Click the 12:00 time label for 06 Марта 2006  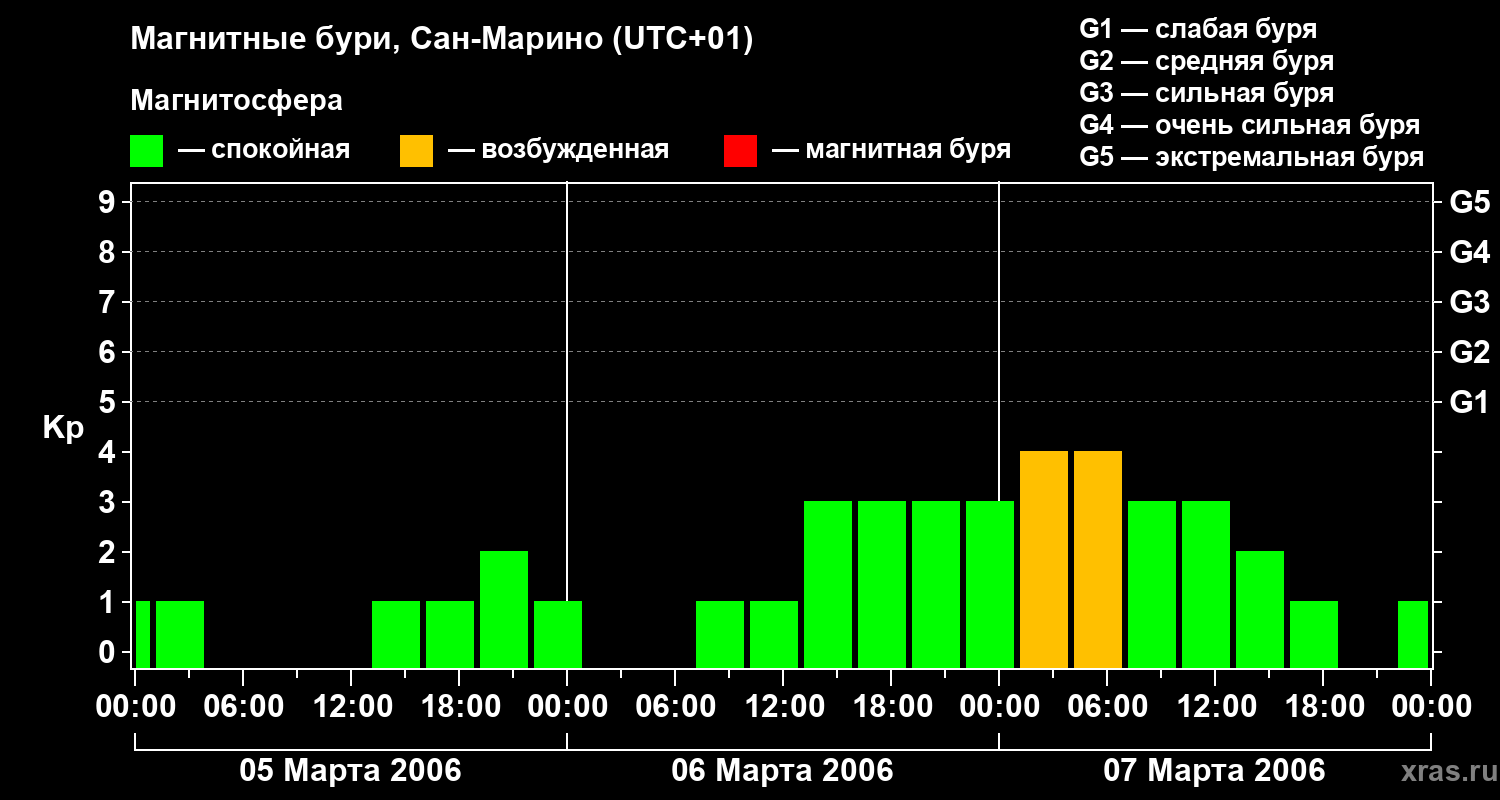click(783, 707)
